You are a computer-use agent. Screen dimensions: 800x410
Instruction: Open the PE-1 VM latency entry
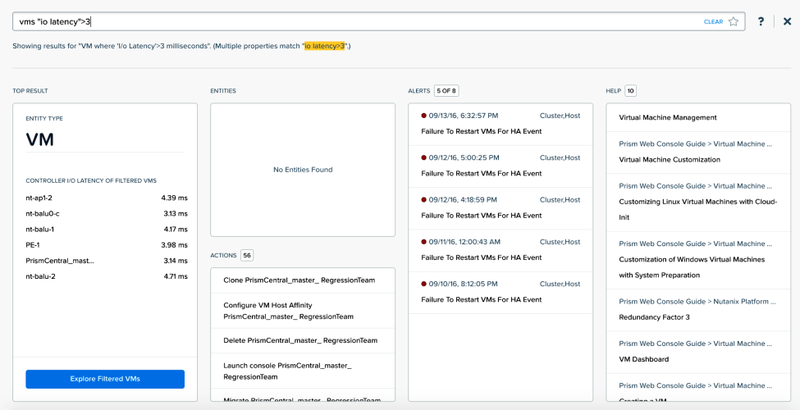click(107, 245)
